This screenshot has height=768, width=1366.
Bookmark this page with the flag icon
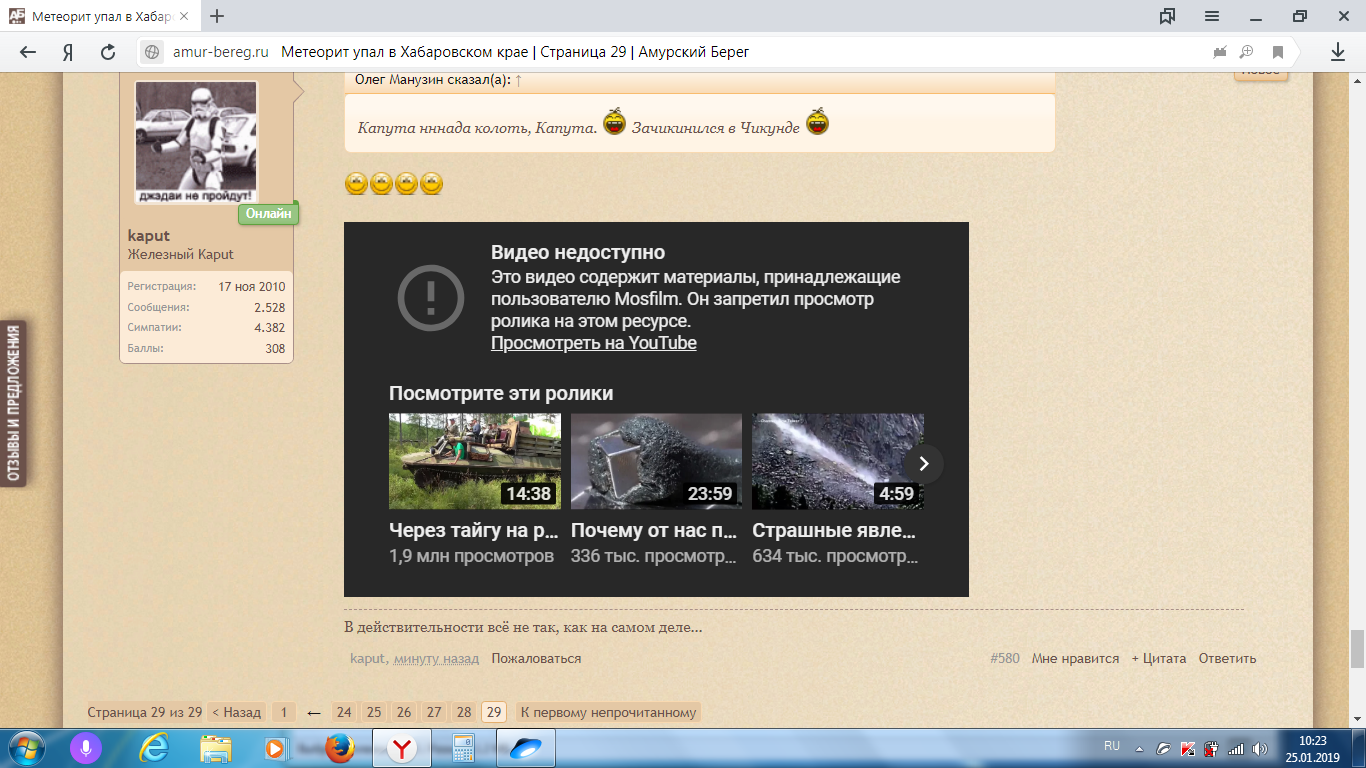[x=1277, y=52]
